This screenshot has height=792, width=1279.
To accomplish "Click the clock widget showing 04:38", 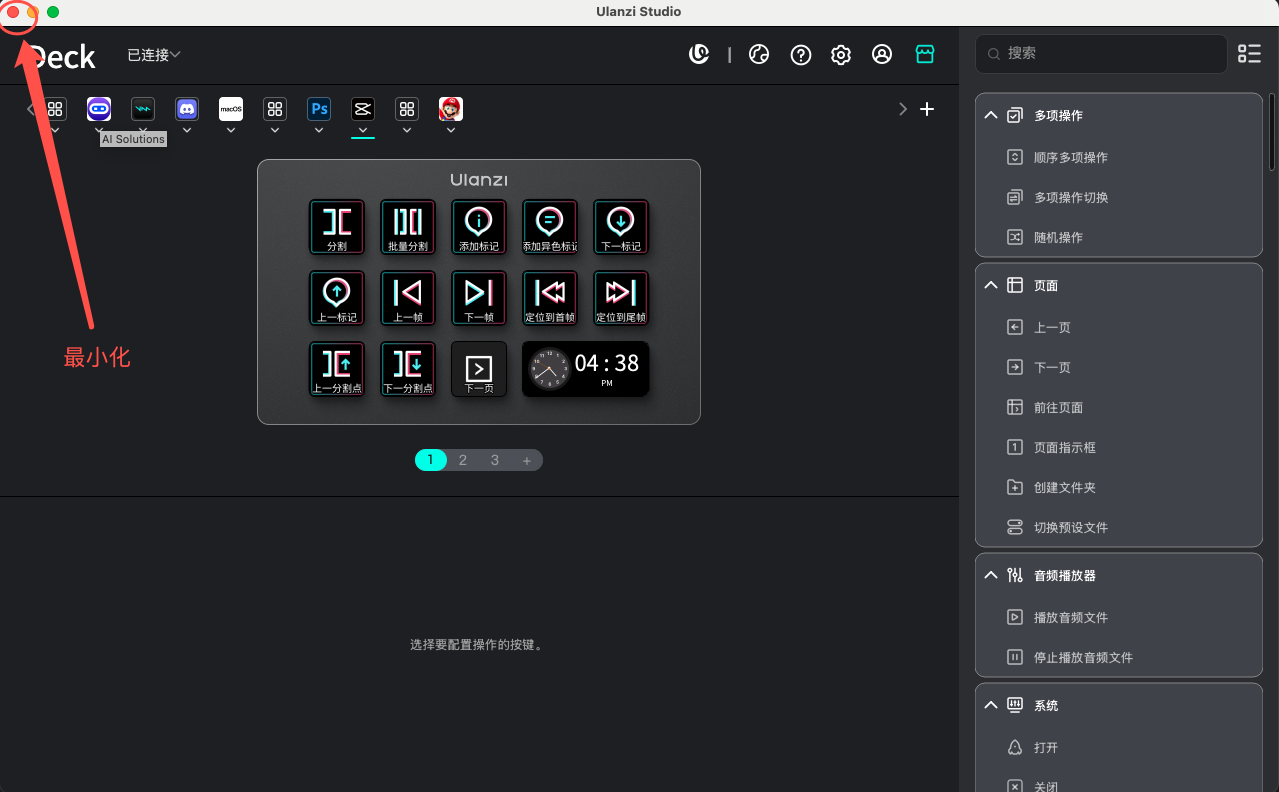I will [585, 369].
